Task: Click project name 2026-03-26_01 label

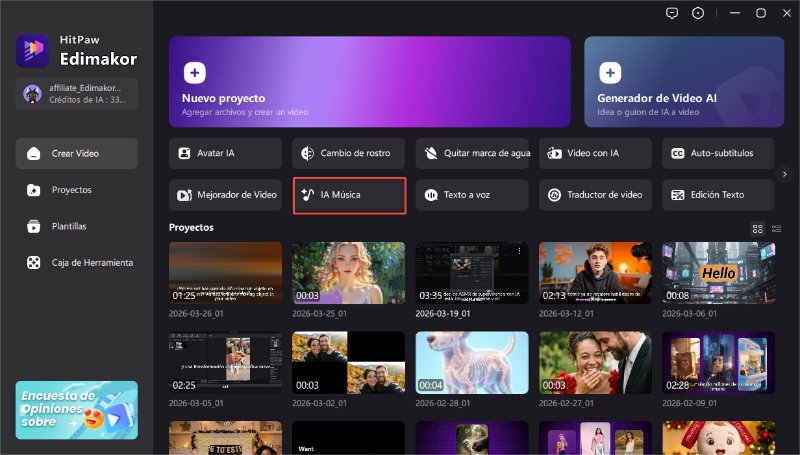Action: pyautogui.click(x=196, y=314)
